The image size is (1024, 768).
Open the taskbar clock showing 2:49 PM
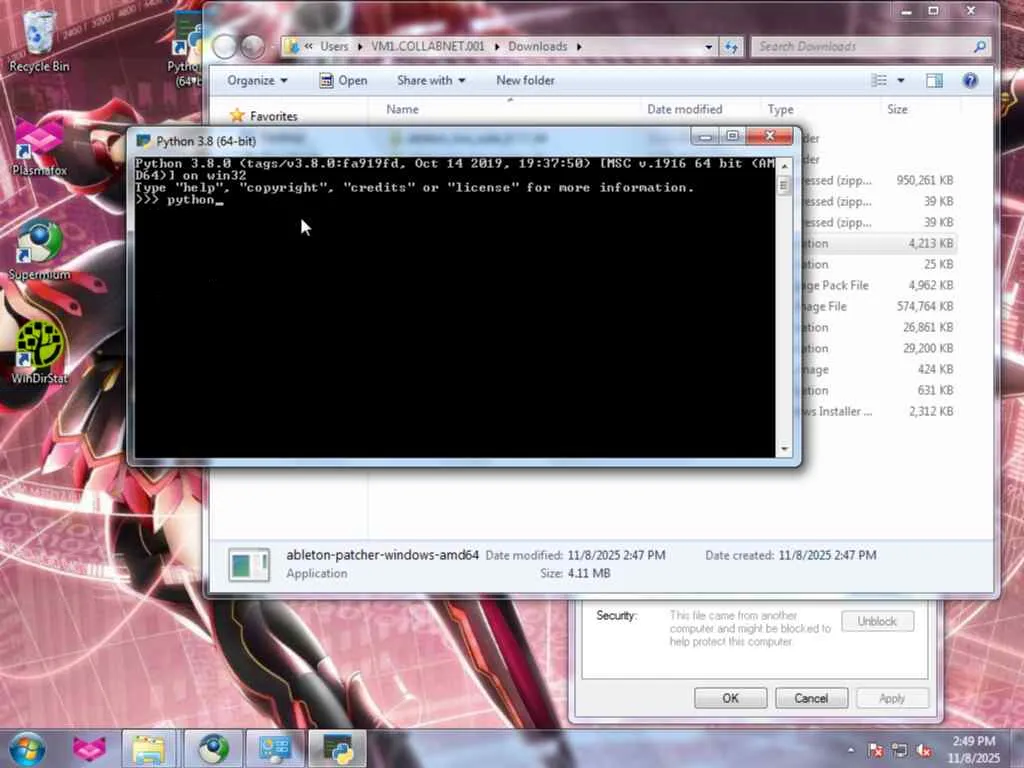973,750
